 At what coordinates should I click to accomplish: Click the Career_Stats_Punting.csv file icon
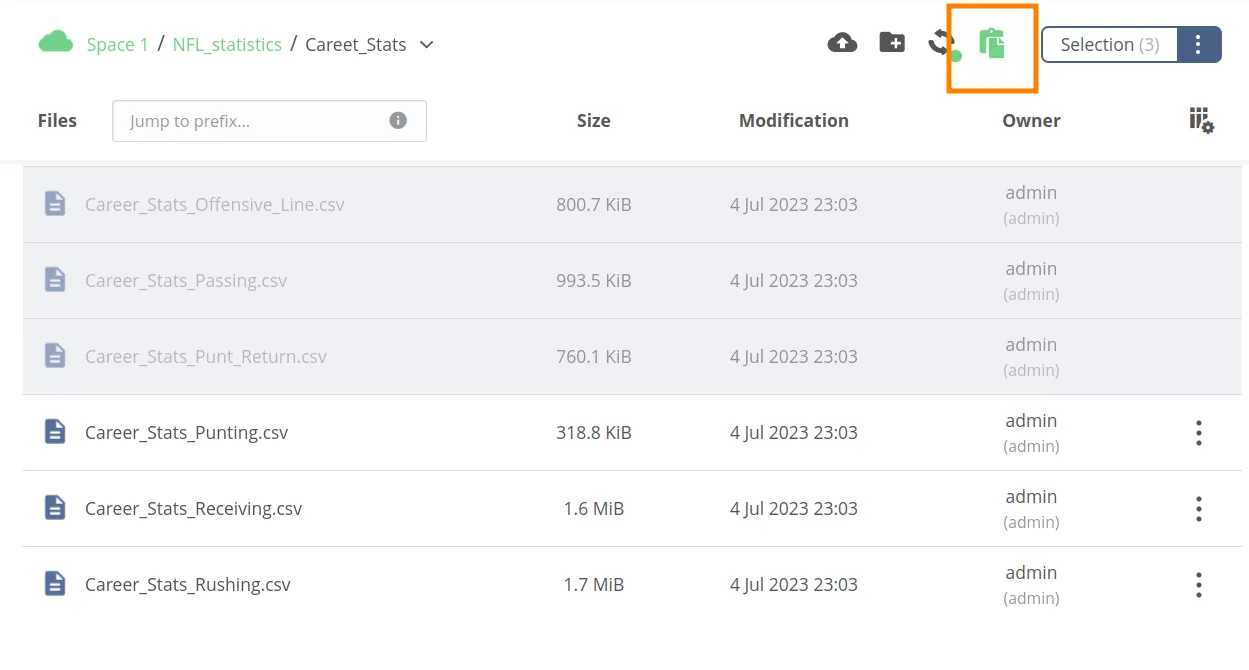point(55,433)
